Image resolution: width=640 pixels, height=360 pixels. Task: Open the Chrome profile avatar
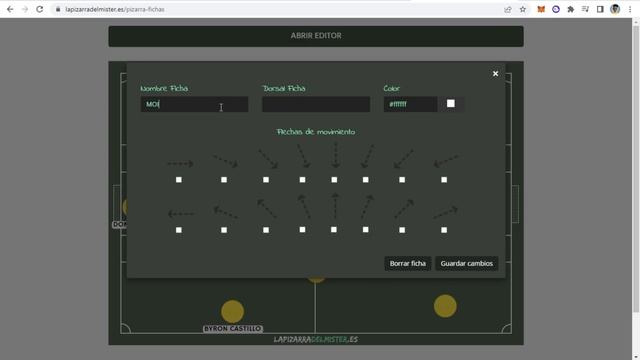click(x=615, y=9)
